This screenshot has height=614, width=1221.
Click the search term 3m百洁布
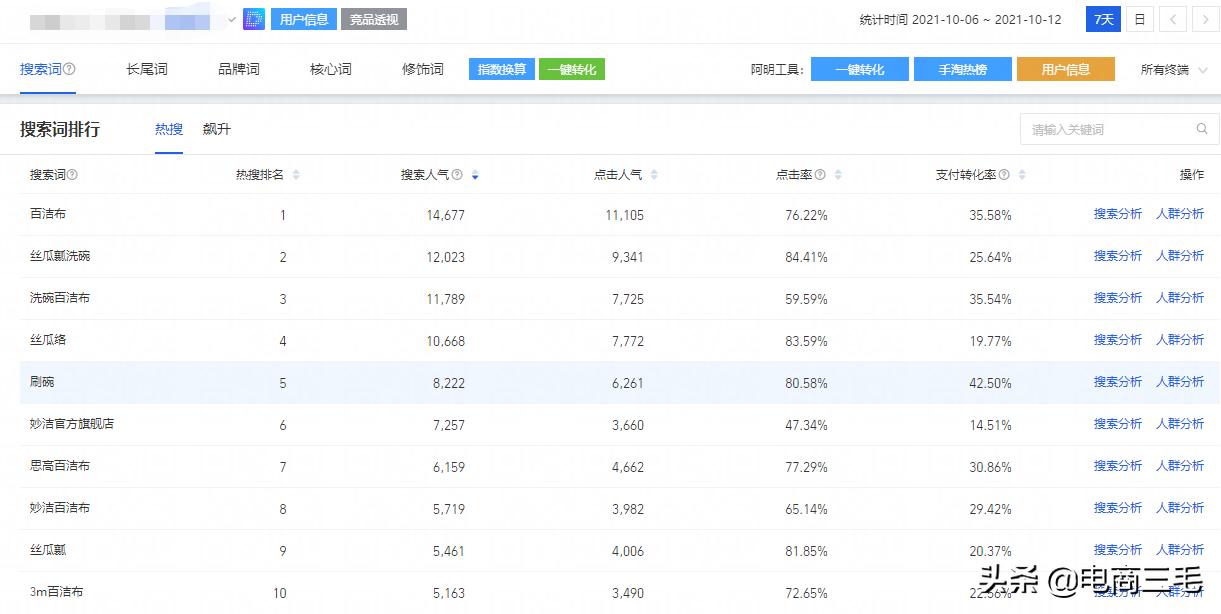[57, 592]
